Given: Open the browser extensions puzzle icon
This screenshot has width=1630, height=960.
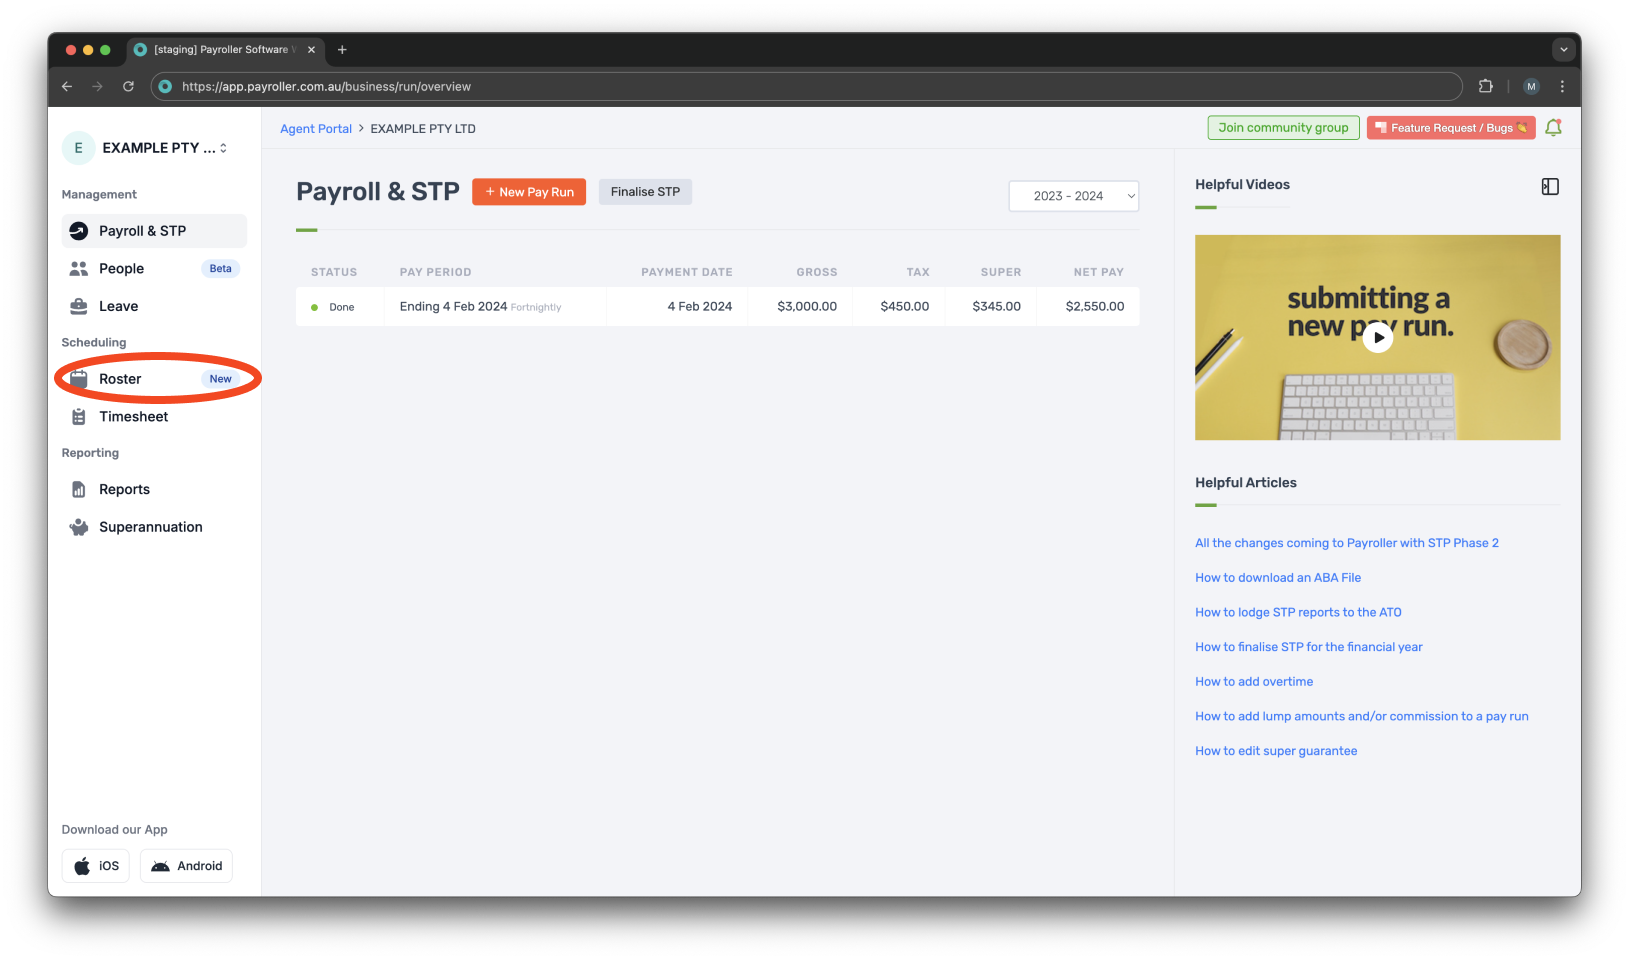Looking at the screenshot, I should [x=1485, y=87].
